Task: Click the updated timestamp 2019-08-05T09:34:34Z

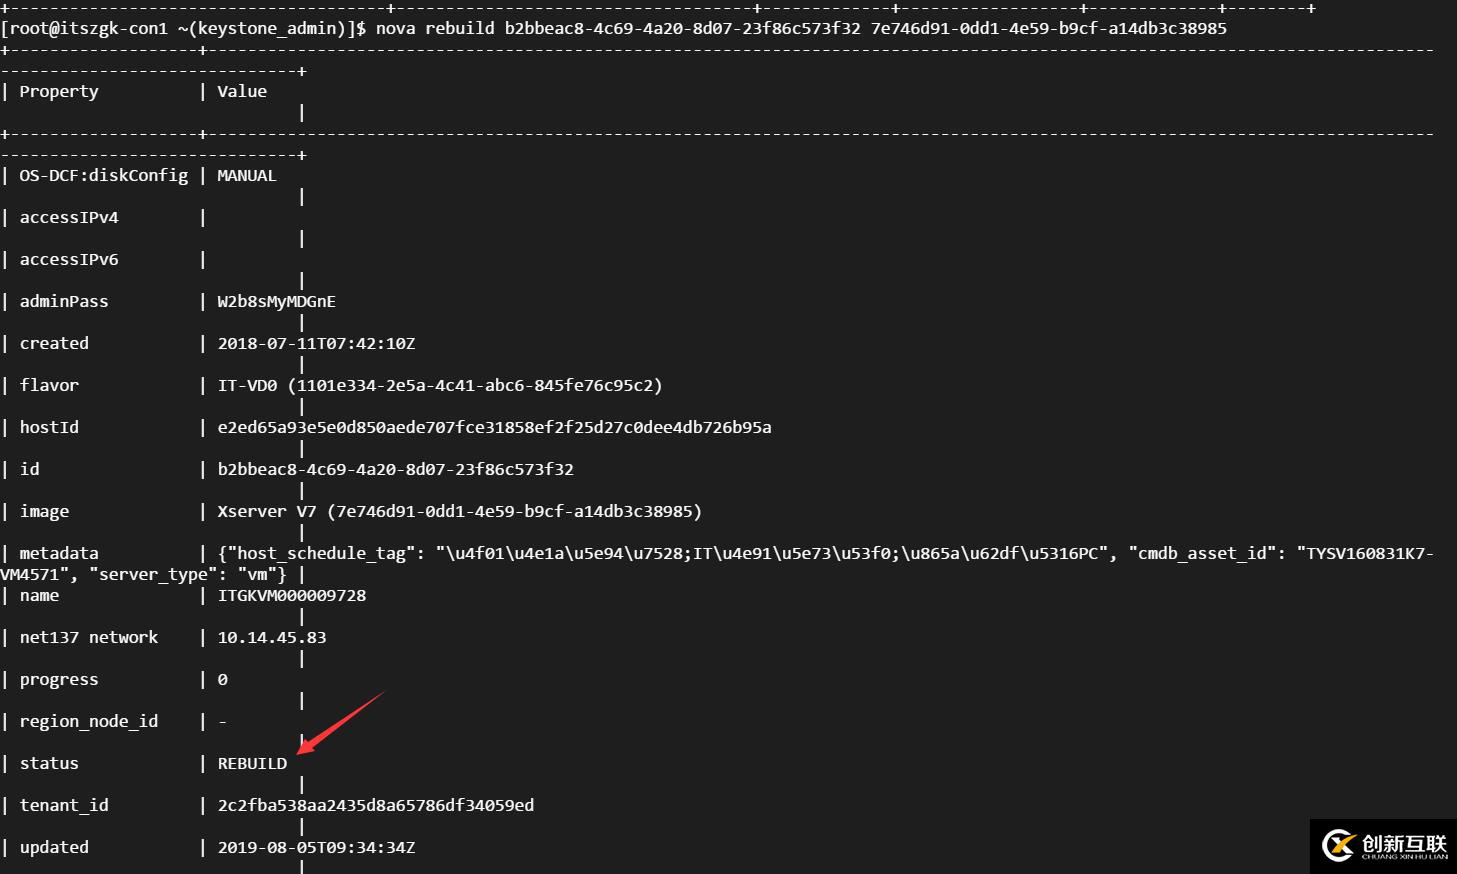Action: click(316, 848)
